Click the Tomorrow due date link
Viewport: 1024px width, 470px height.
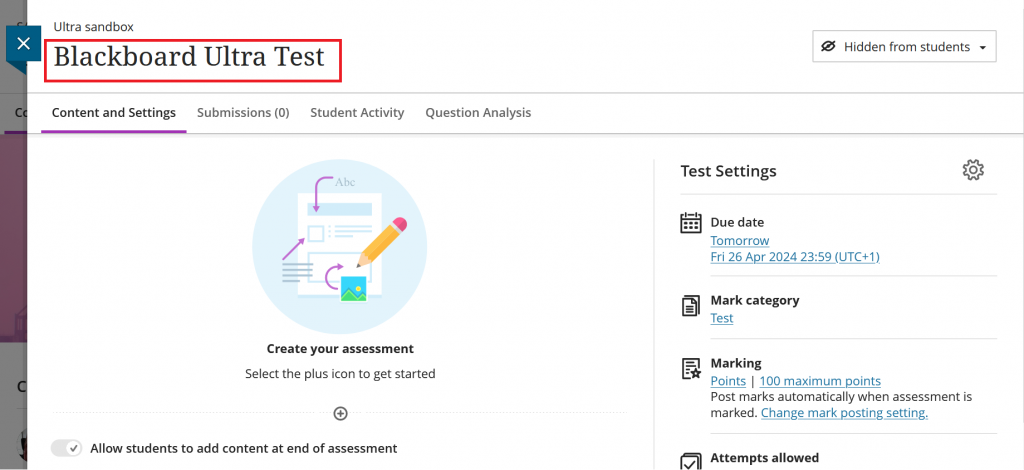(x=739, y=241)
